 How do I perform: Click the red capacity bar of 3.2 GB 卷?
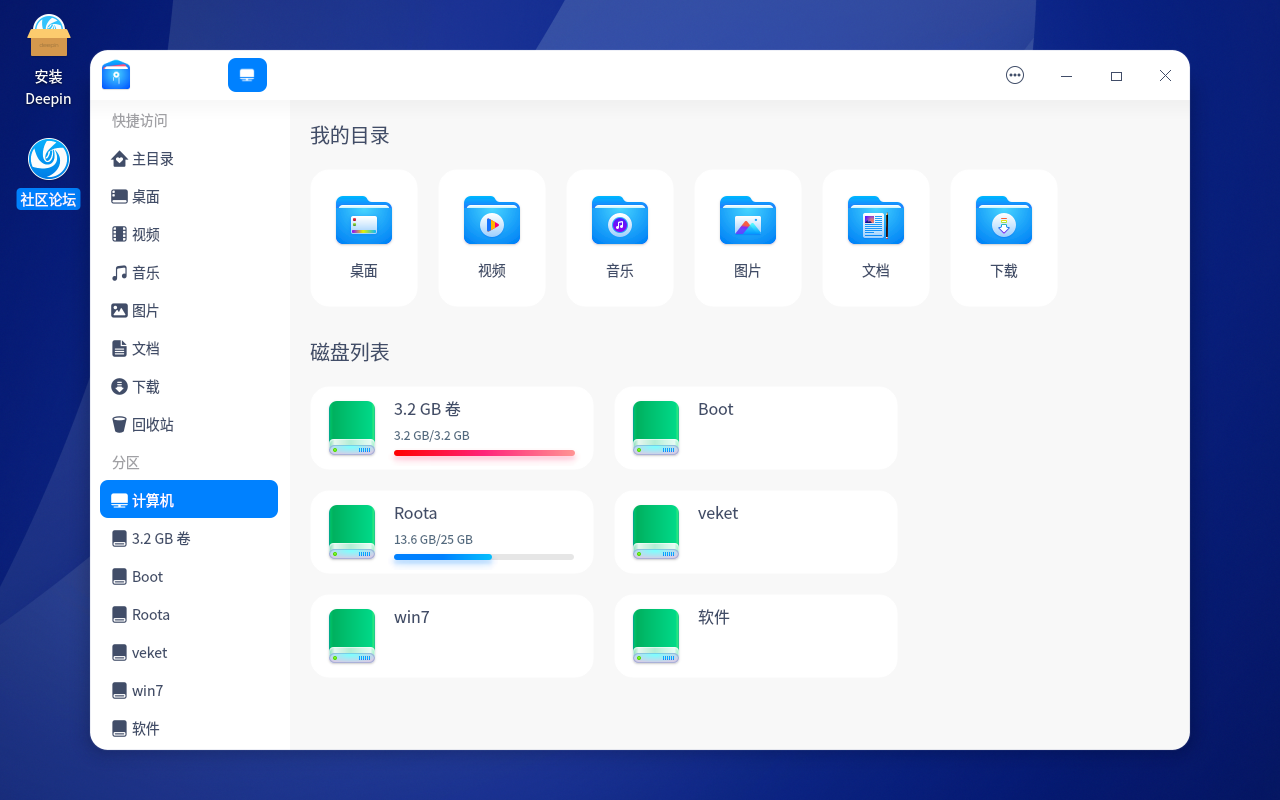485,453
